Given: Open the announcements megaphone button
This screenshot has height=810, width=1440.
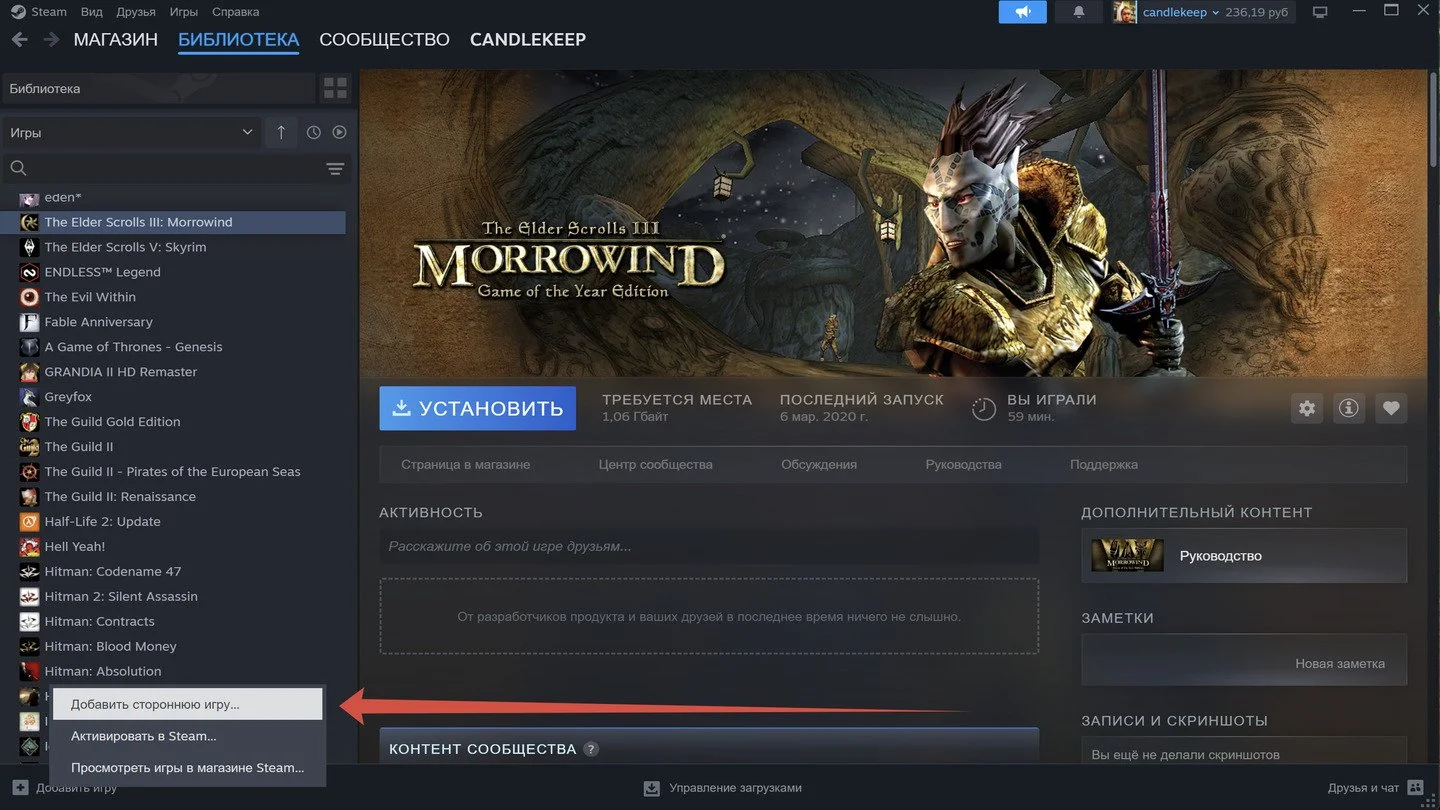Looking at the screenshot, I should 1022,12.
